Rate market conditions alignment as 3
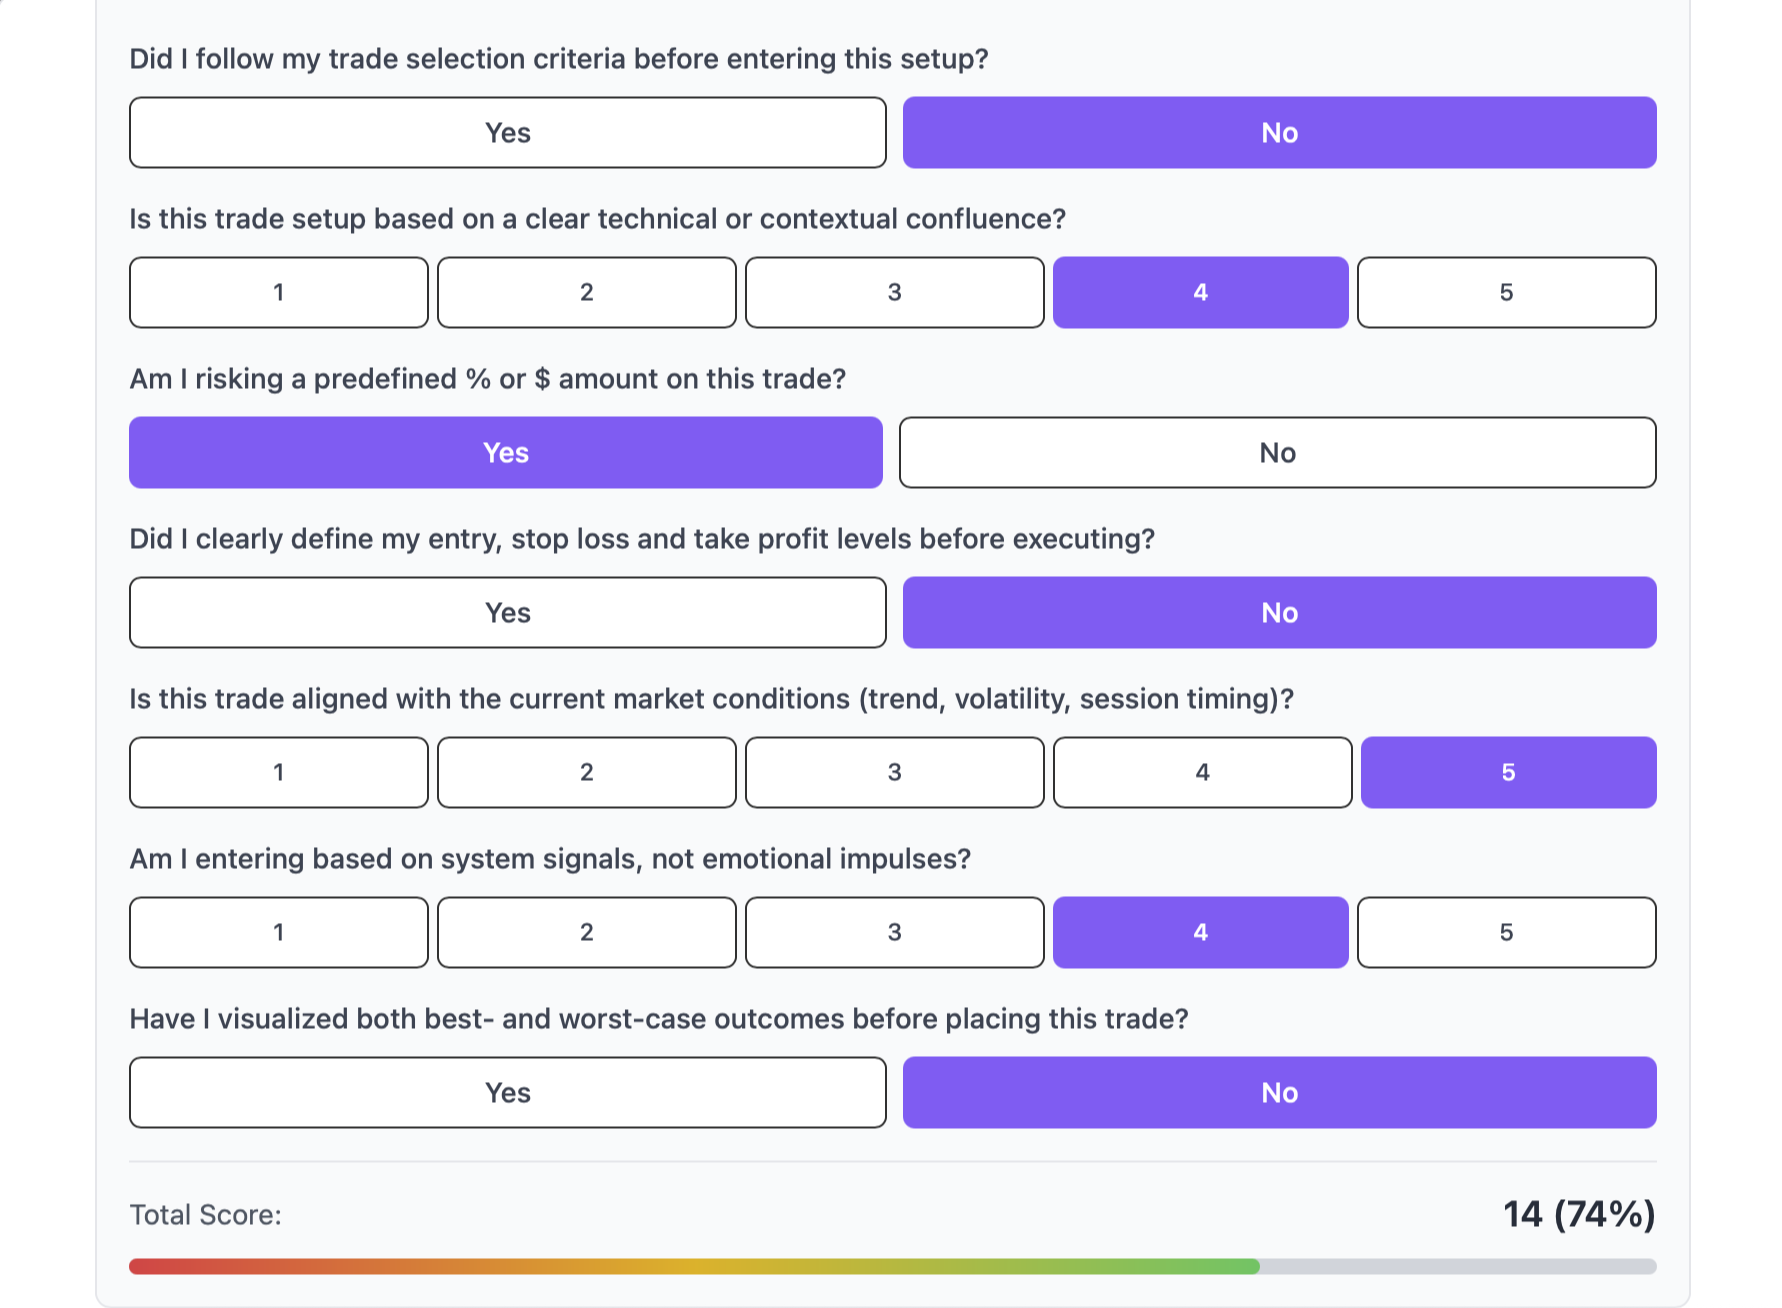The height and width of the screenshot is (1308, 1782). pyautogui.click(x=894, y=772)
